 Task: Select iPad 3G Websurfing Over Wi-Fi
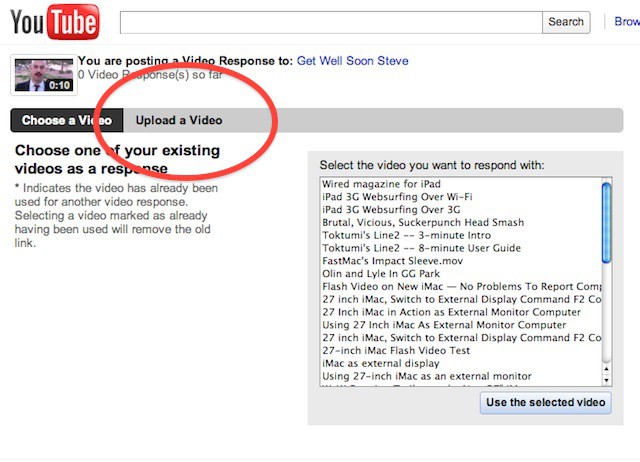coord(460,197)
